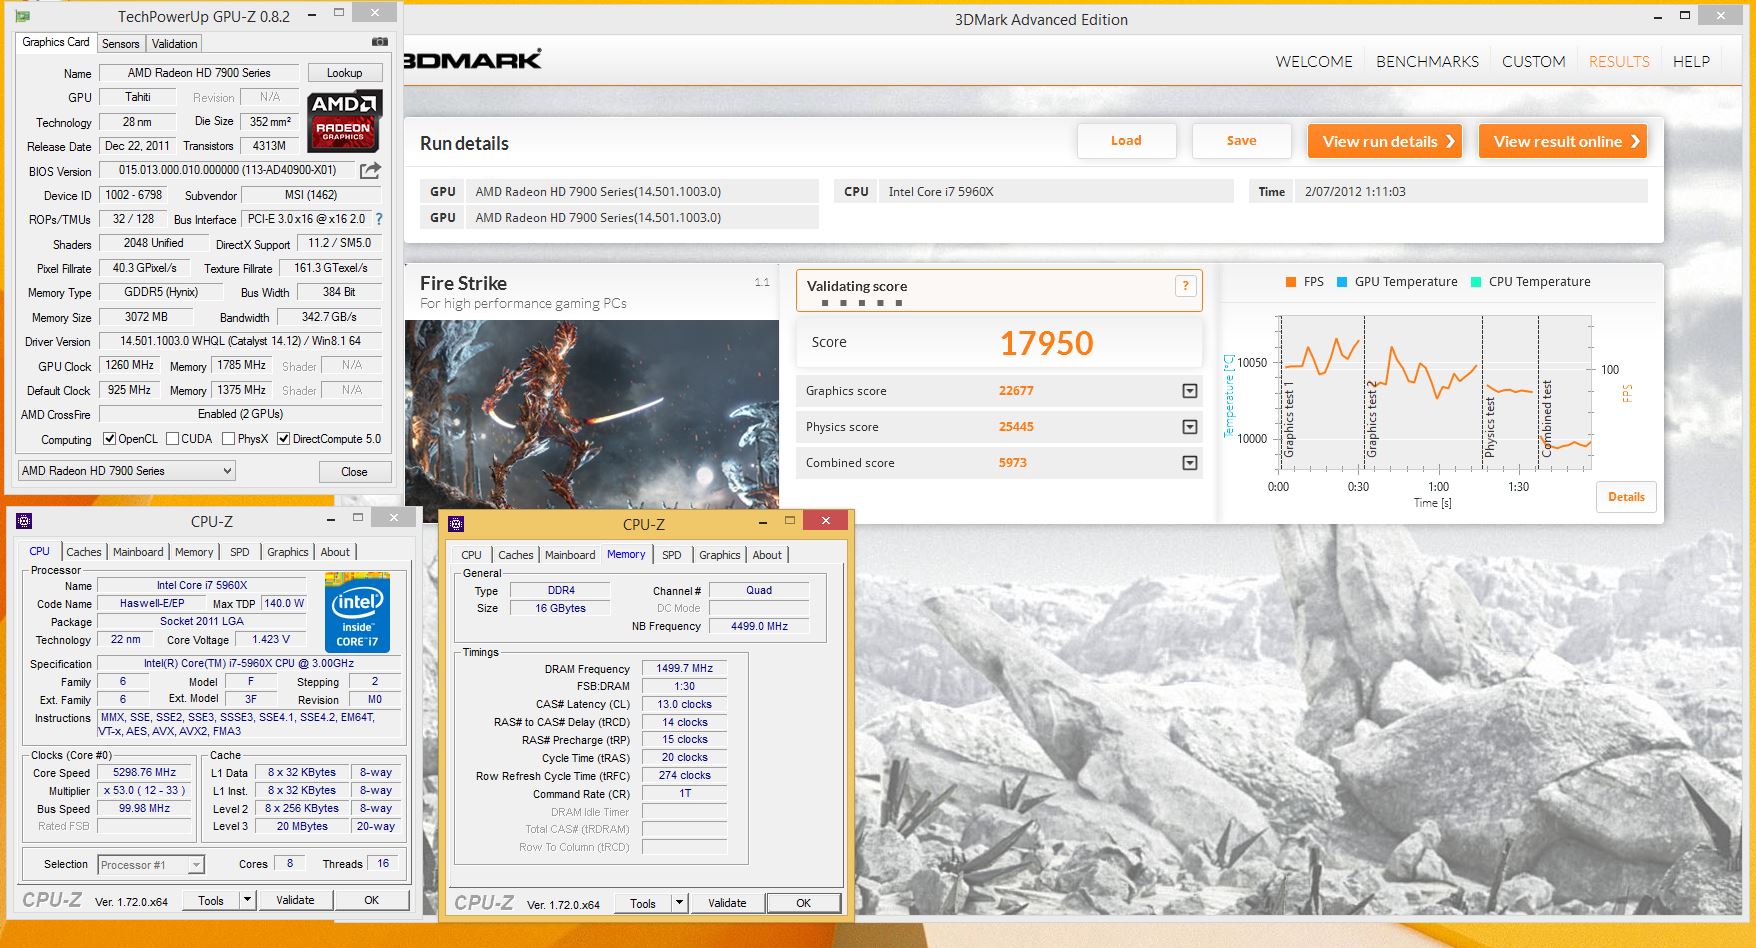Click OK button in Memory CPU-Z window
Image resolution: width=1756 pixels, height=948 pixels.
pos(803,903)
